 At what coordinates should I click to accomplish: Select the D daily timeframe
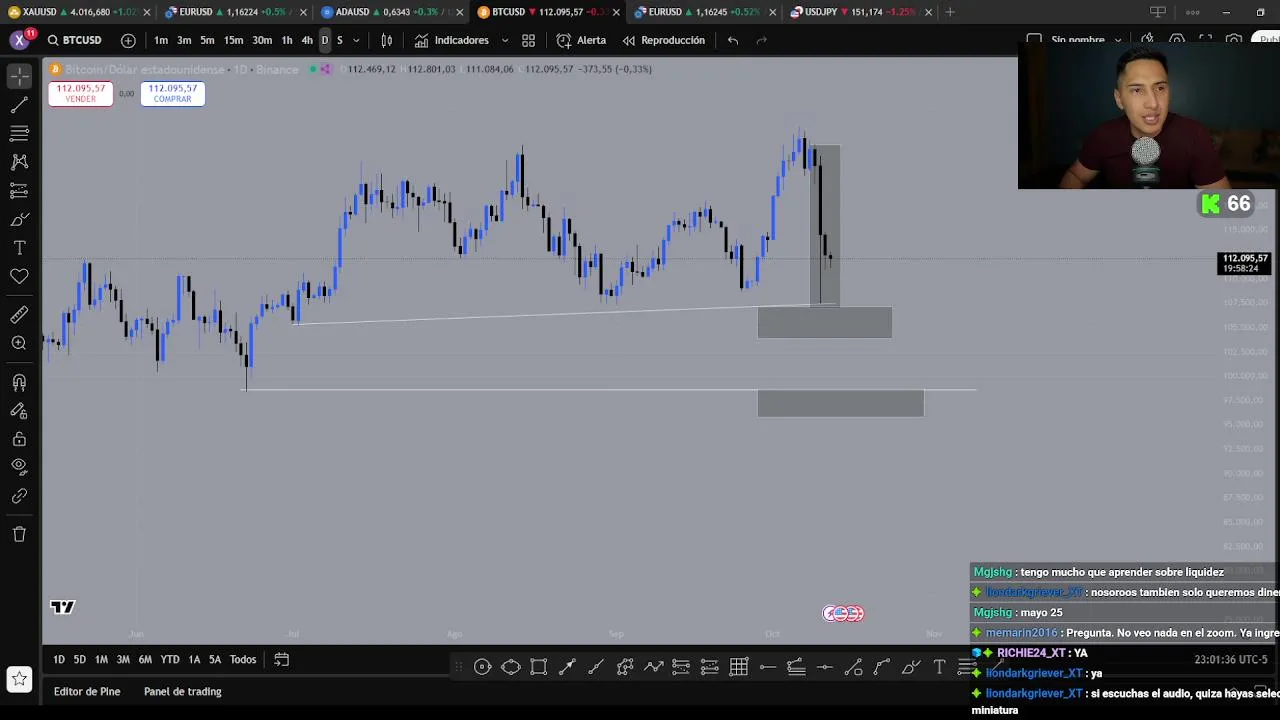click(324, 40)
